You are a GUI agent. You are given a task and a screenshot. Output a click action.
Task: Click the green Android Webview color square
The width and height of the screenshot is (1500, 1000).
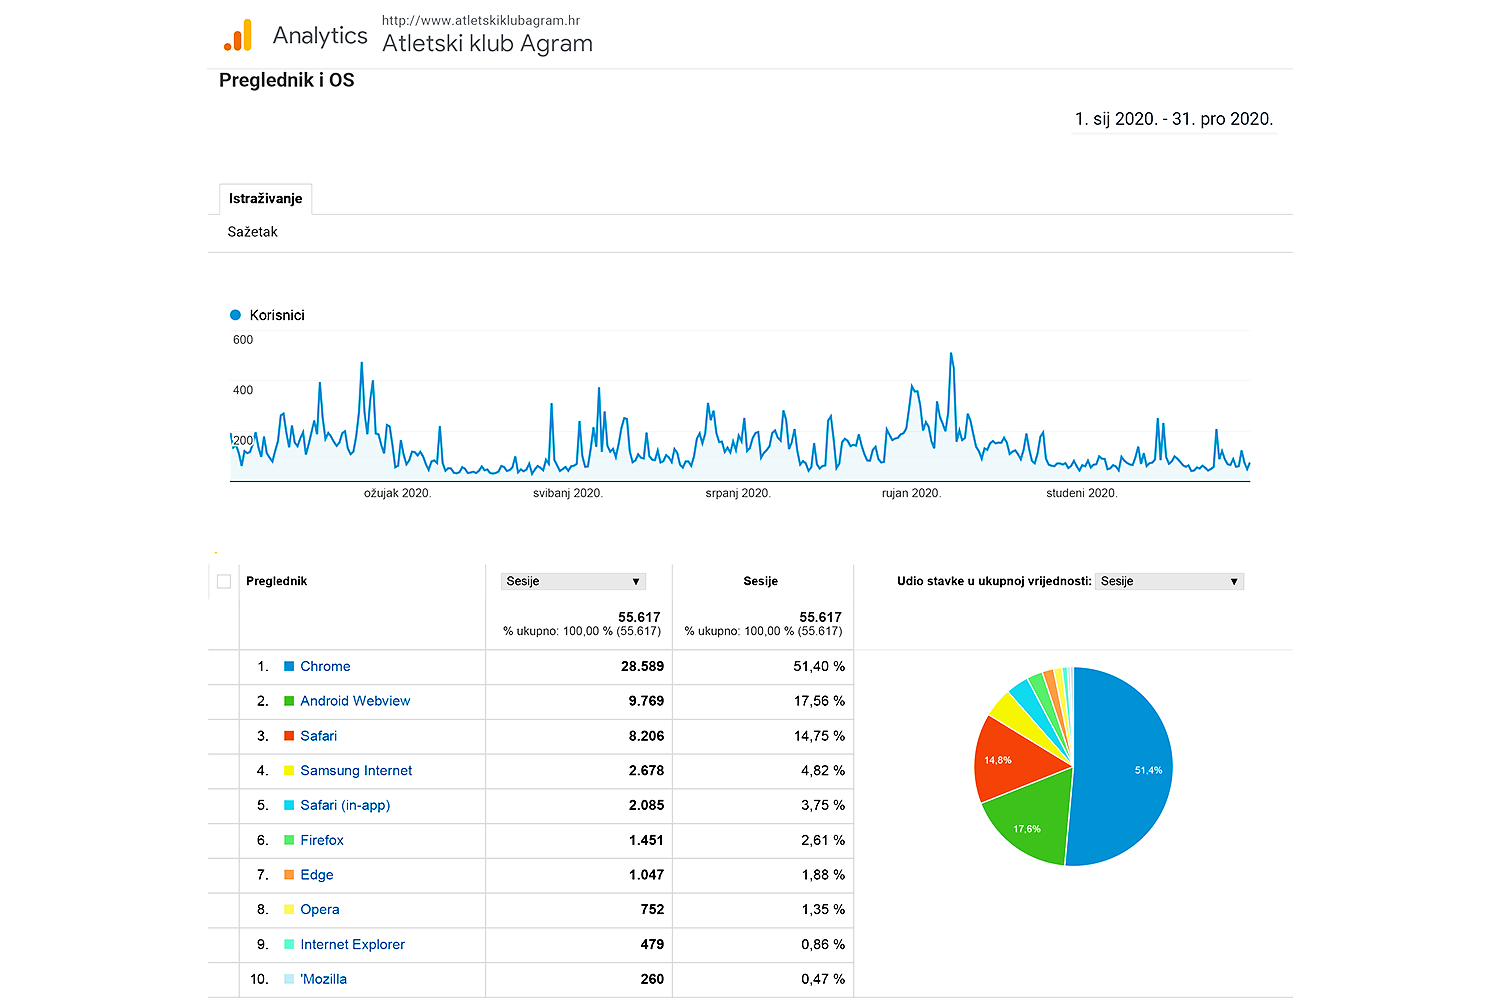(289, 701)
